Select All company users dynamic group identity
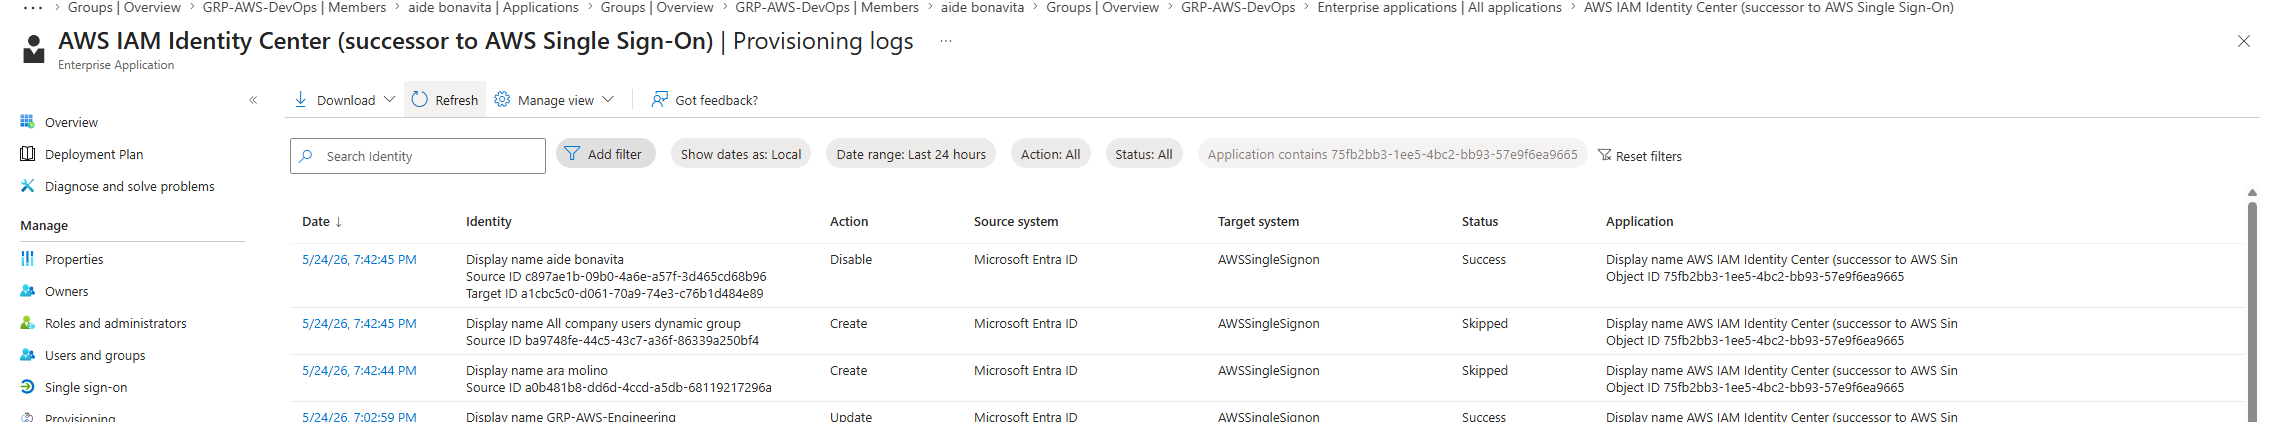 [603, 323]
